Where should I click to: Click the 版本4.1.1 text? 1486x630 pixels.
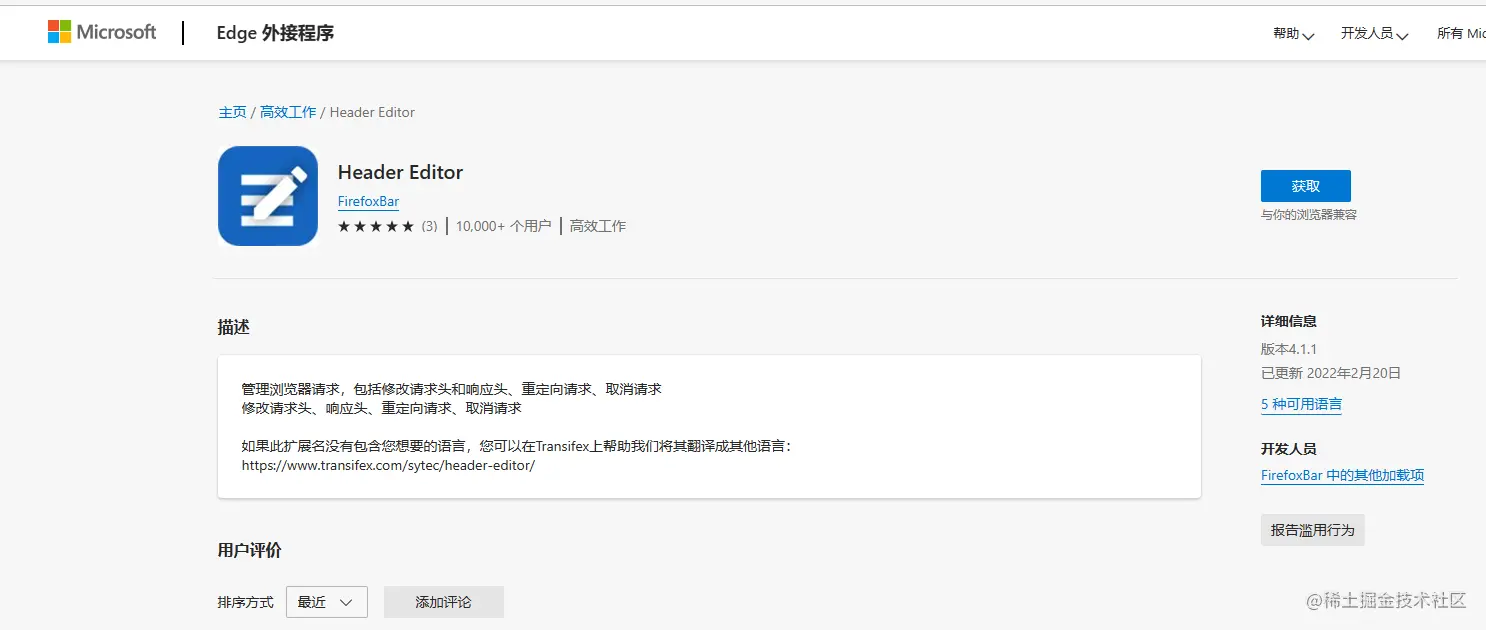[1288, 349]
